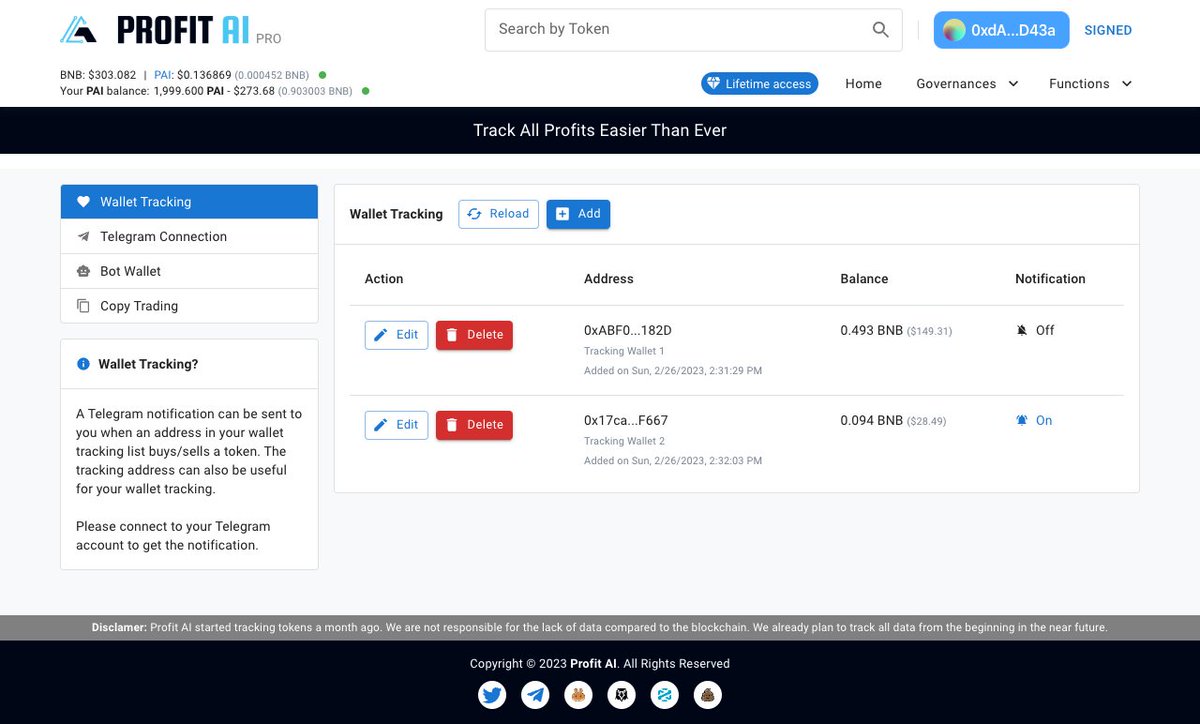Viewport: 1200px width, 724px height.
Task: Click the Balance column header
Action: point(864,279)
